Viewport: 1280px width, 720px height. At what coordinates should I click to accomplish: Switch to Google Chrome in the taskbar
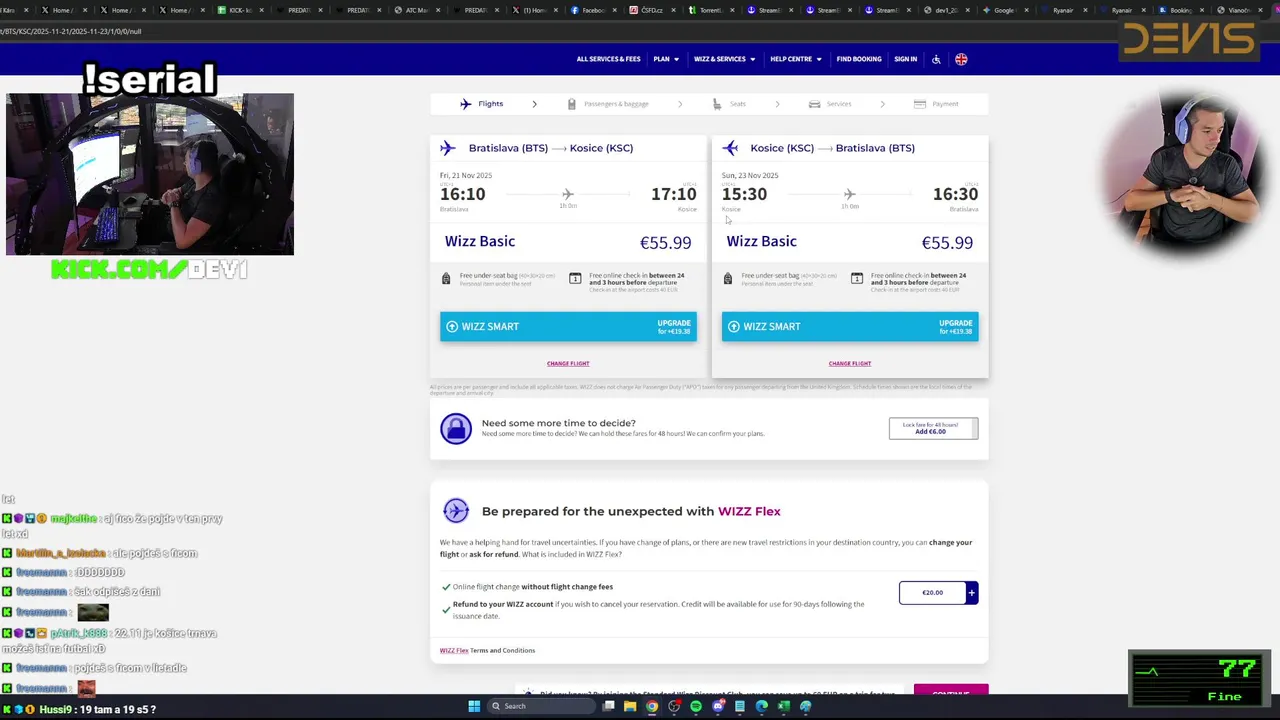pyautogui.click(x=652, y=706)
